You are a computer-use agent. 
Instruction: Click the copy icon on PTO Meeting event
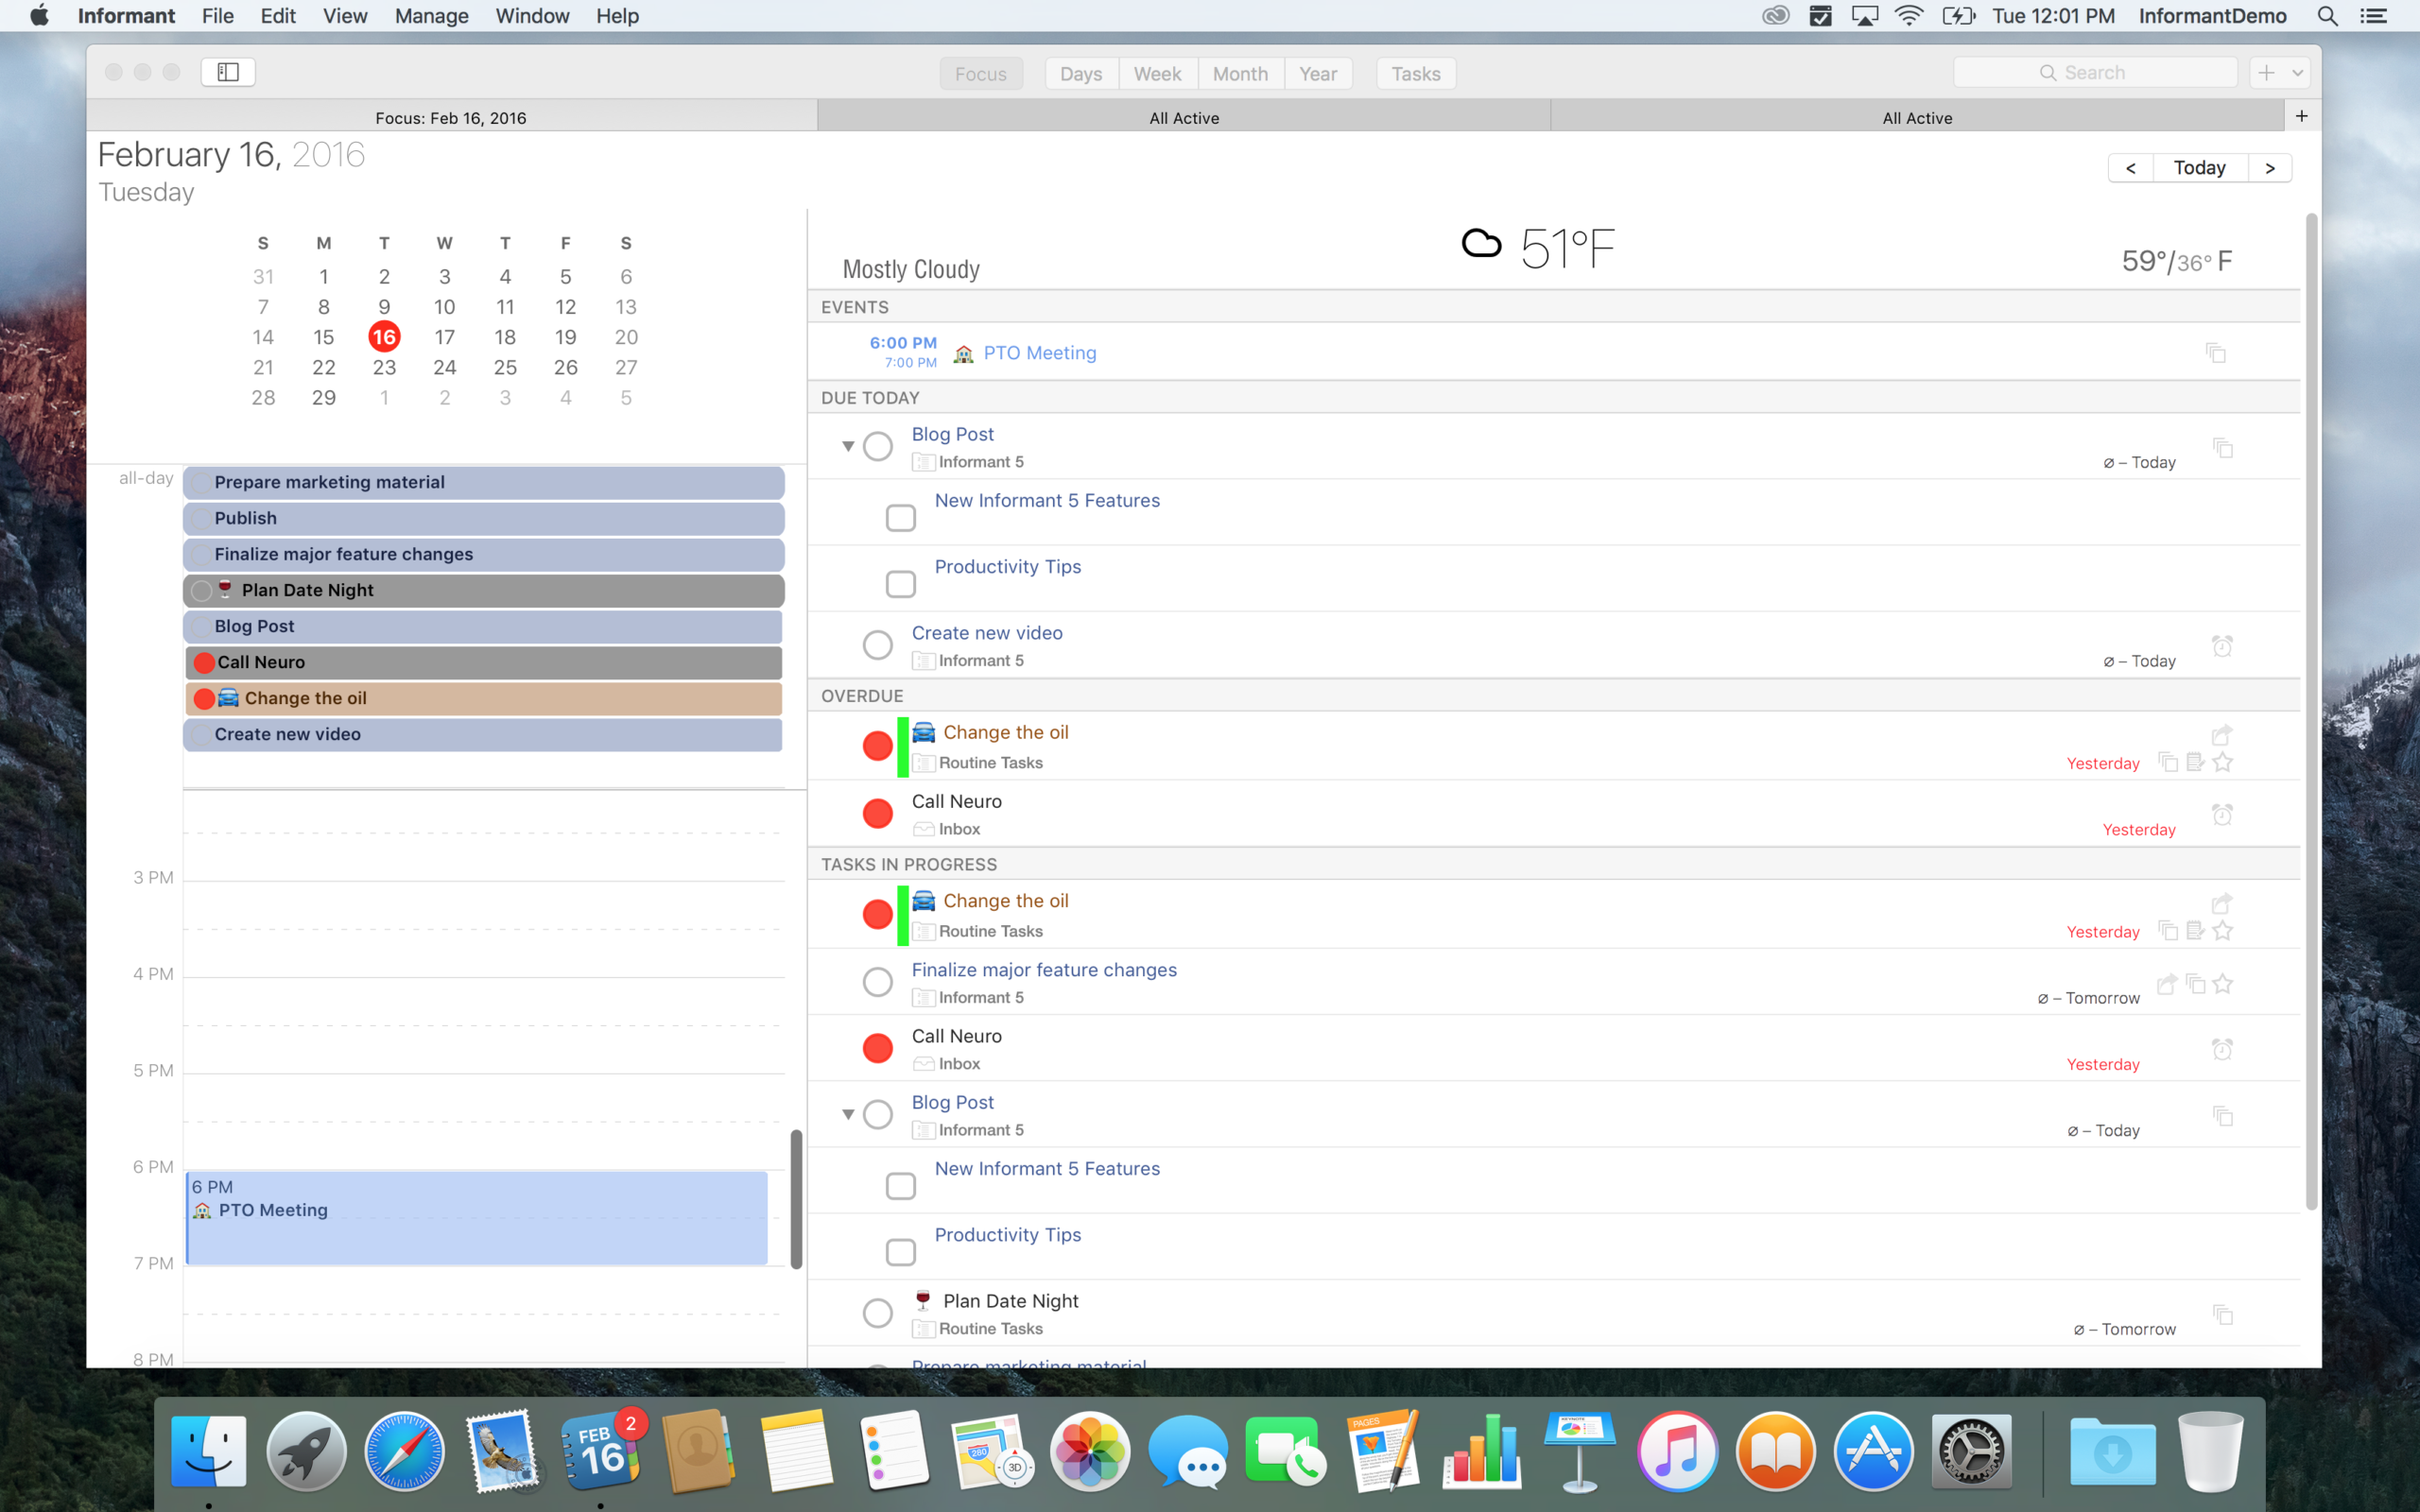(x=2216, y=353)
